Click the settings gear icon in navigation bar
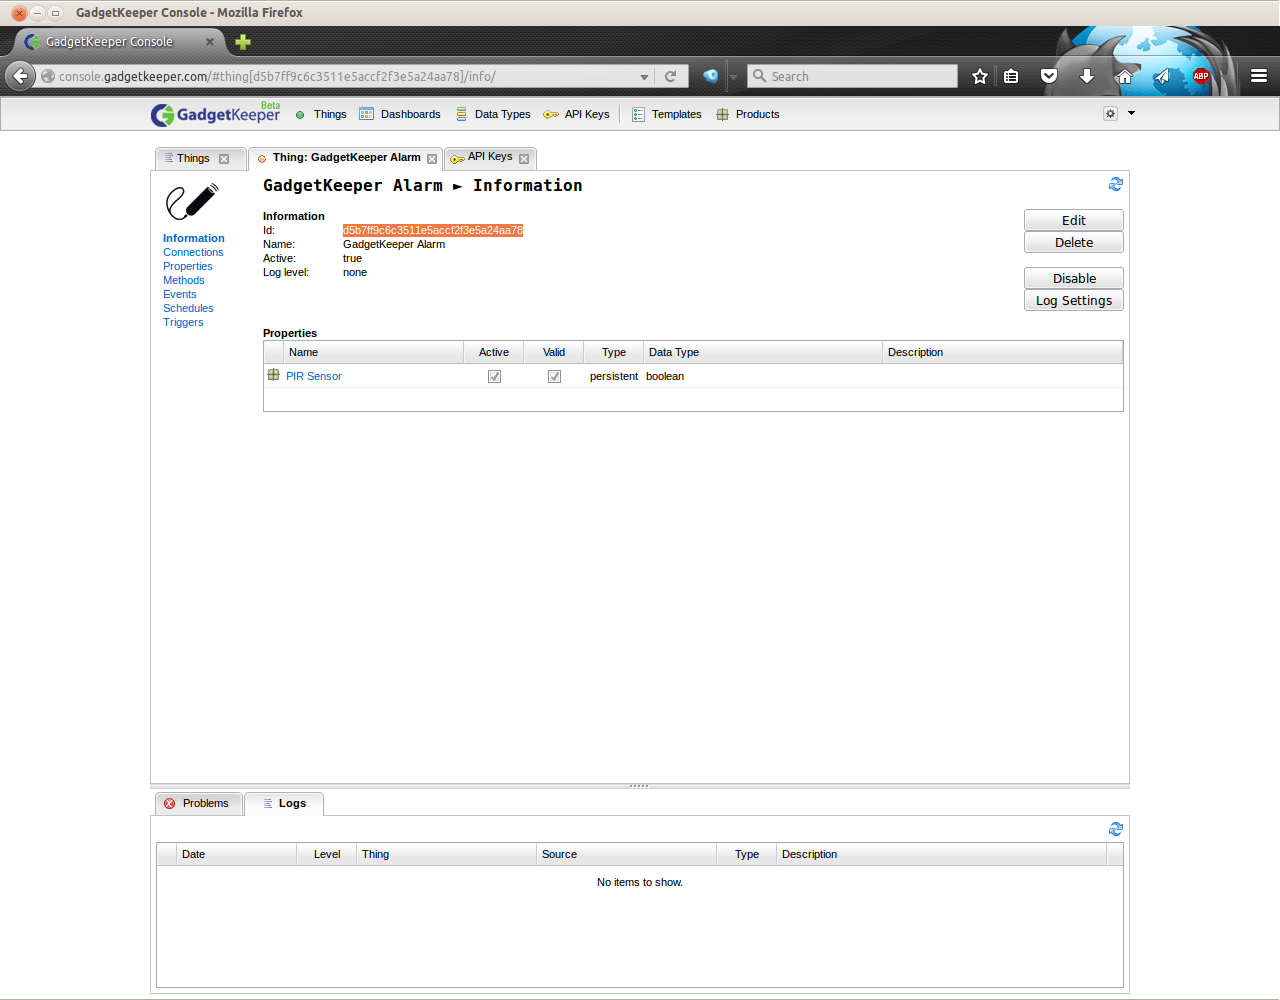This screenshot has height=1000, width=1280. (1110, 113)
